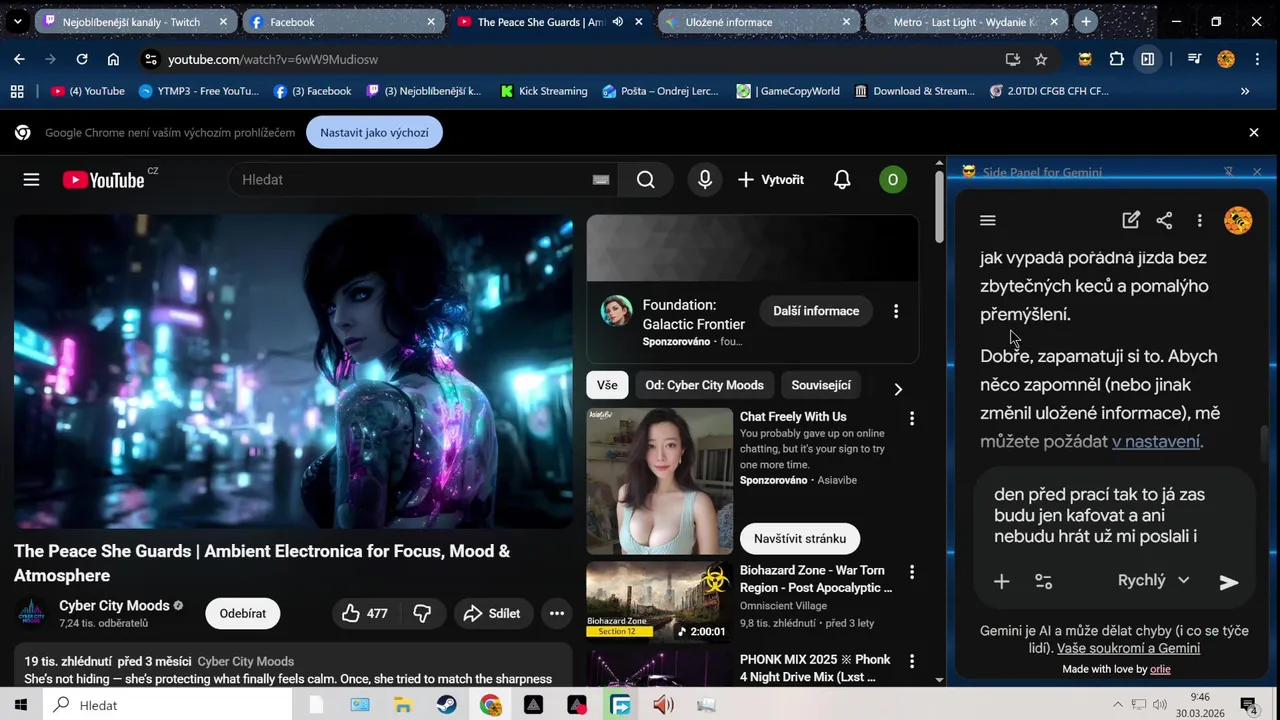Dismiss the default browser infobar
This screenshot has width=1280, height=720.
click(x=1254, y=132)
